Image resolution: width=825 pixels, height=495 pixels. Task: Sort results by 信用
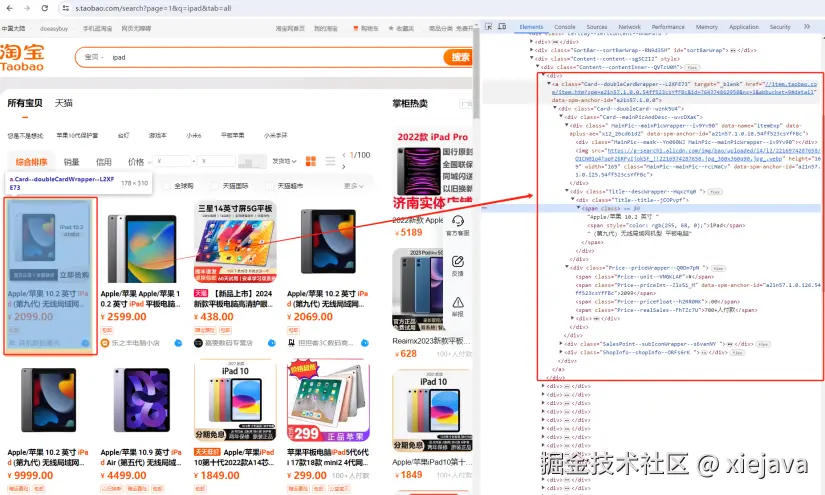click(x=104, y=161)
